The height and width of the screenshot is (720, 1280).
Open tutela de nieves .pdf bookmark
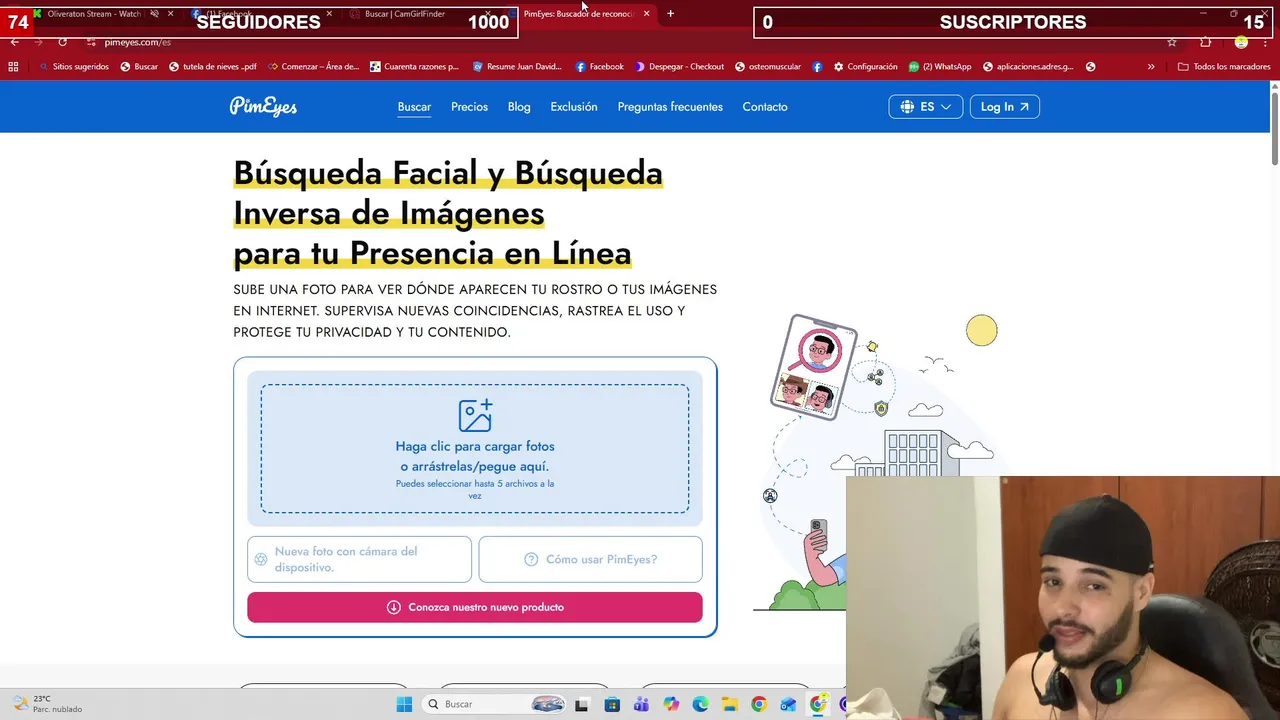point(213,66)
